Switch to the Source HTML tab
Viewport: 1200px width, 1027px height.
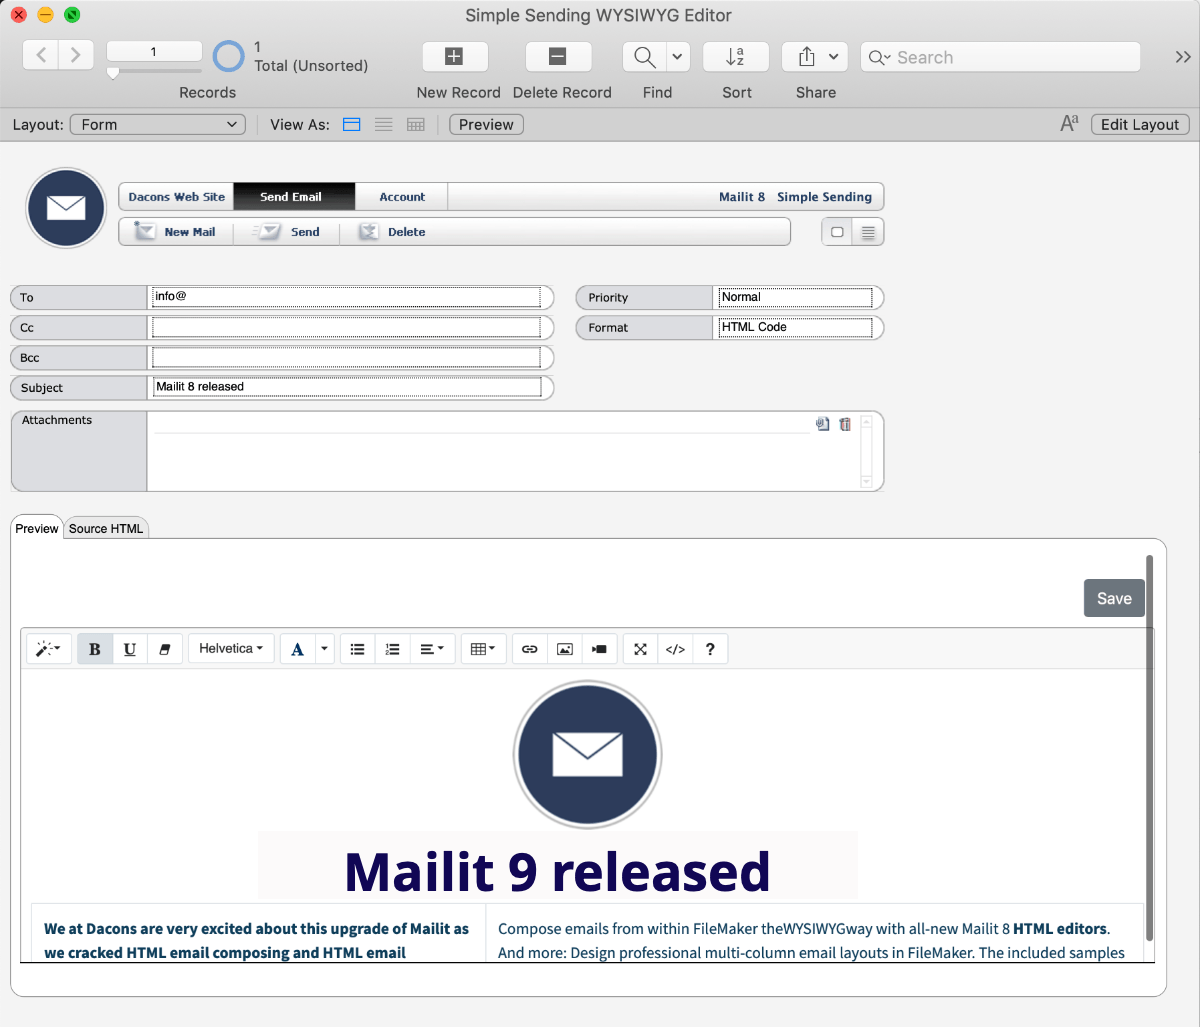click(106, 528)
